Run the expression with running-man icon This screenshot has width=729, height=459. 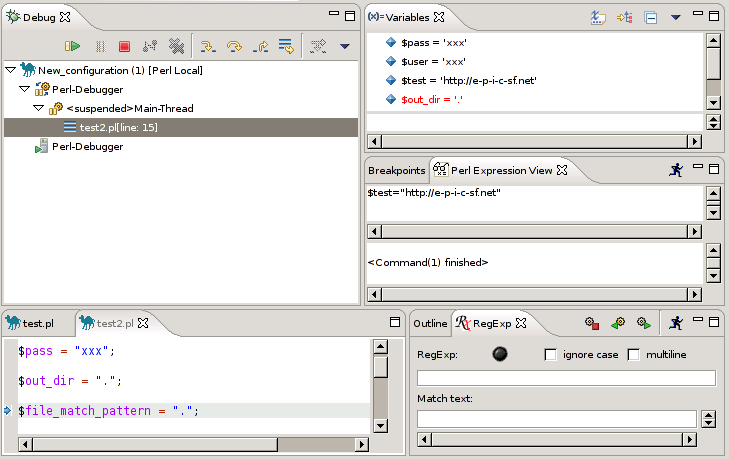pyautogui.click(x=676, y=170)
